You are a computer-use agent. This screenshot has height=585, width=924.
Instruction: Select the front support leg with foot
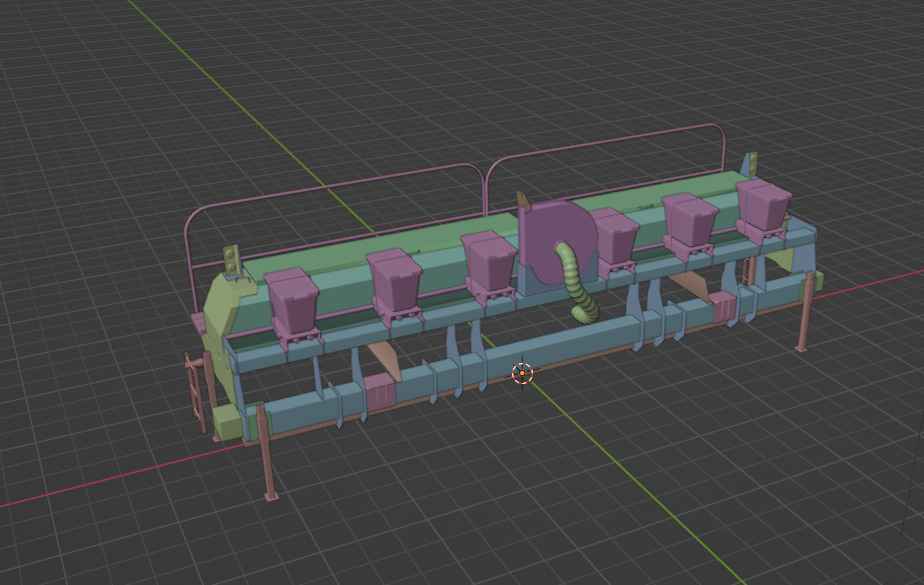point(267,452)
